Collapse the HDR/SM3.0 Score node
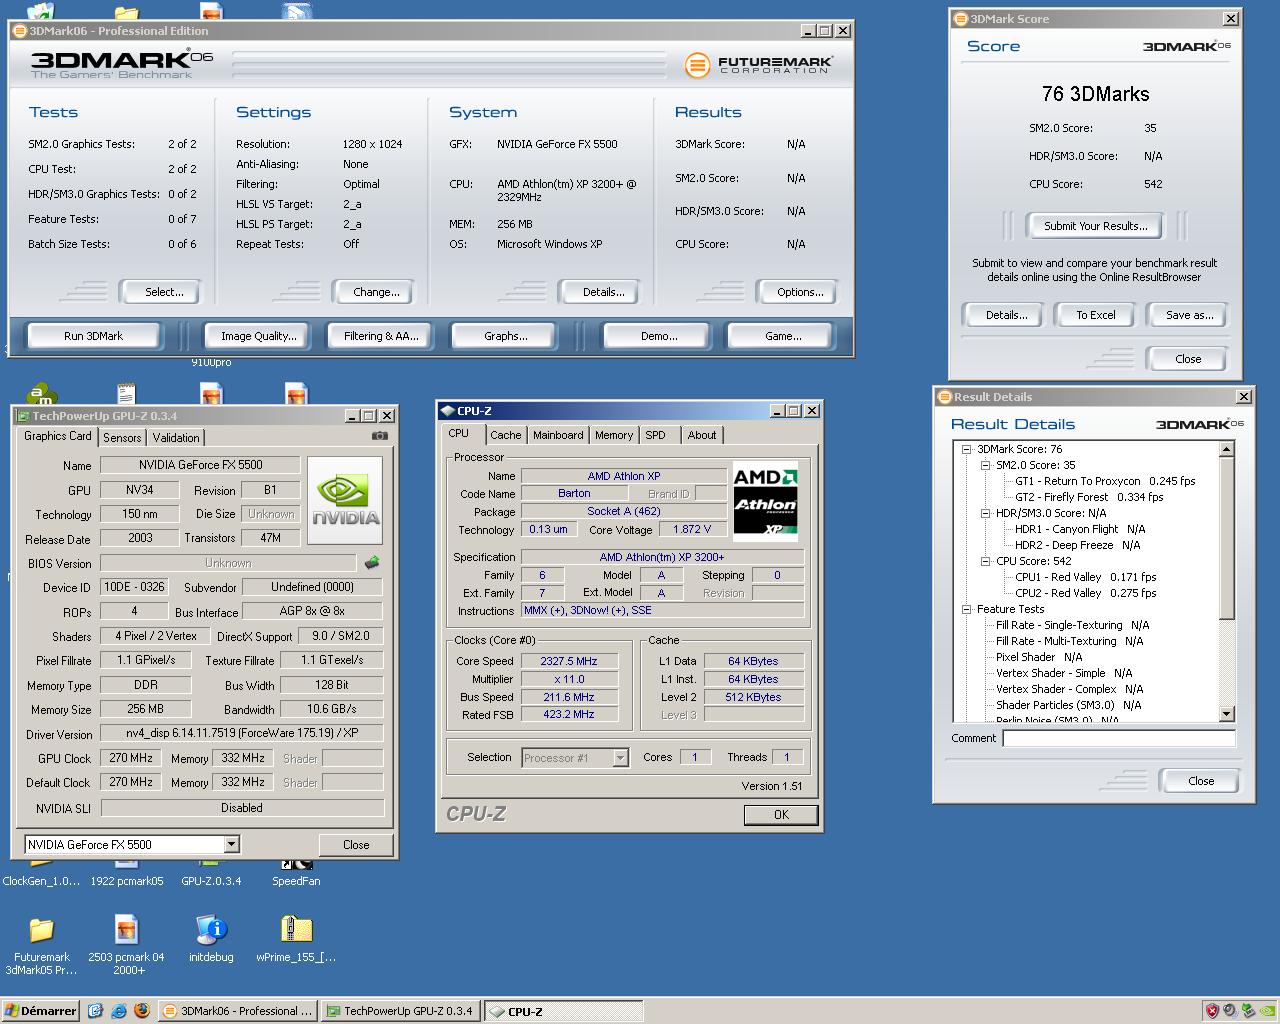This screenshot has width=1280, height=1024. [986, 513]
